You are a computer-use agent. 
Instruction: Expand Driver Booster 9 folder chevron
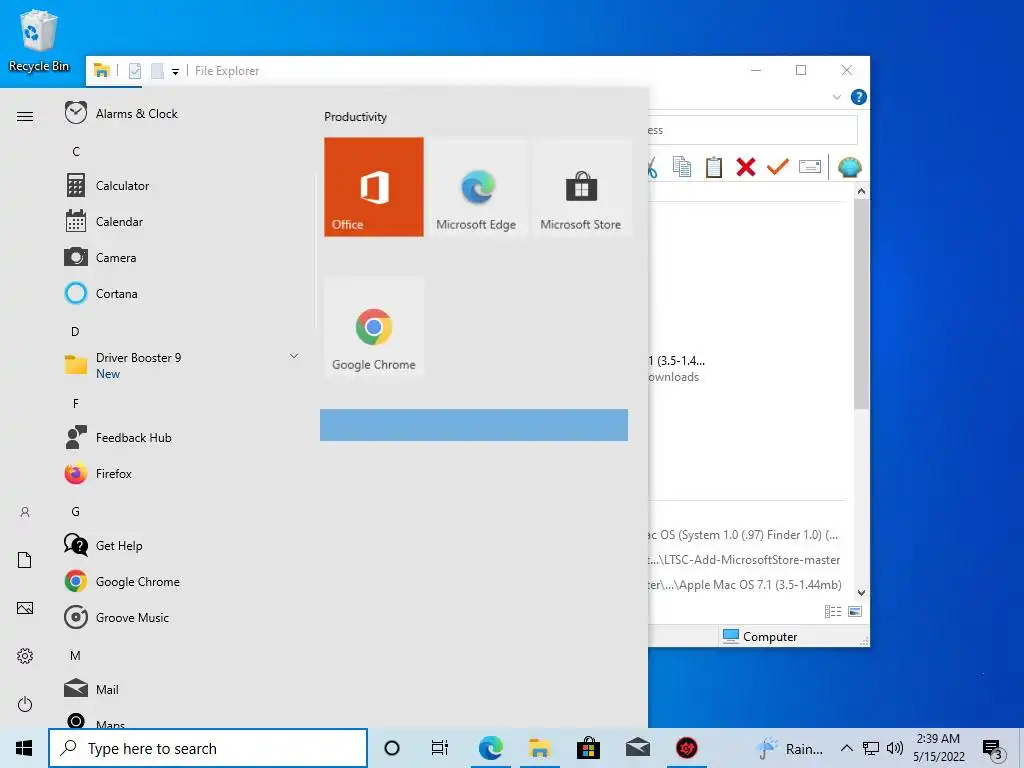click(x=294, y=356)
